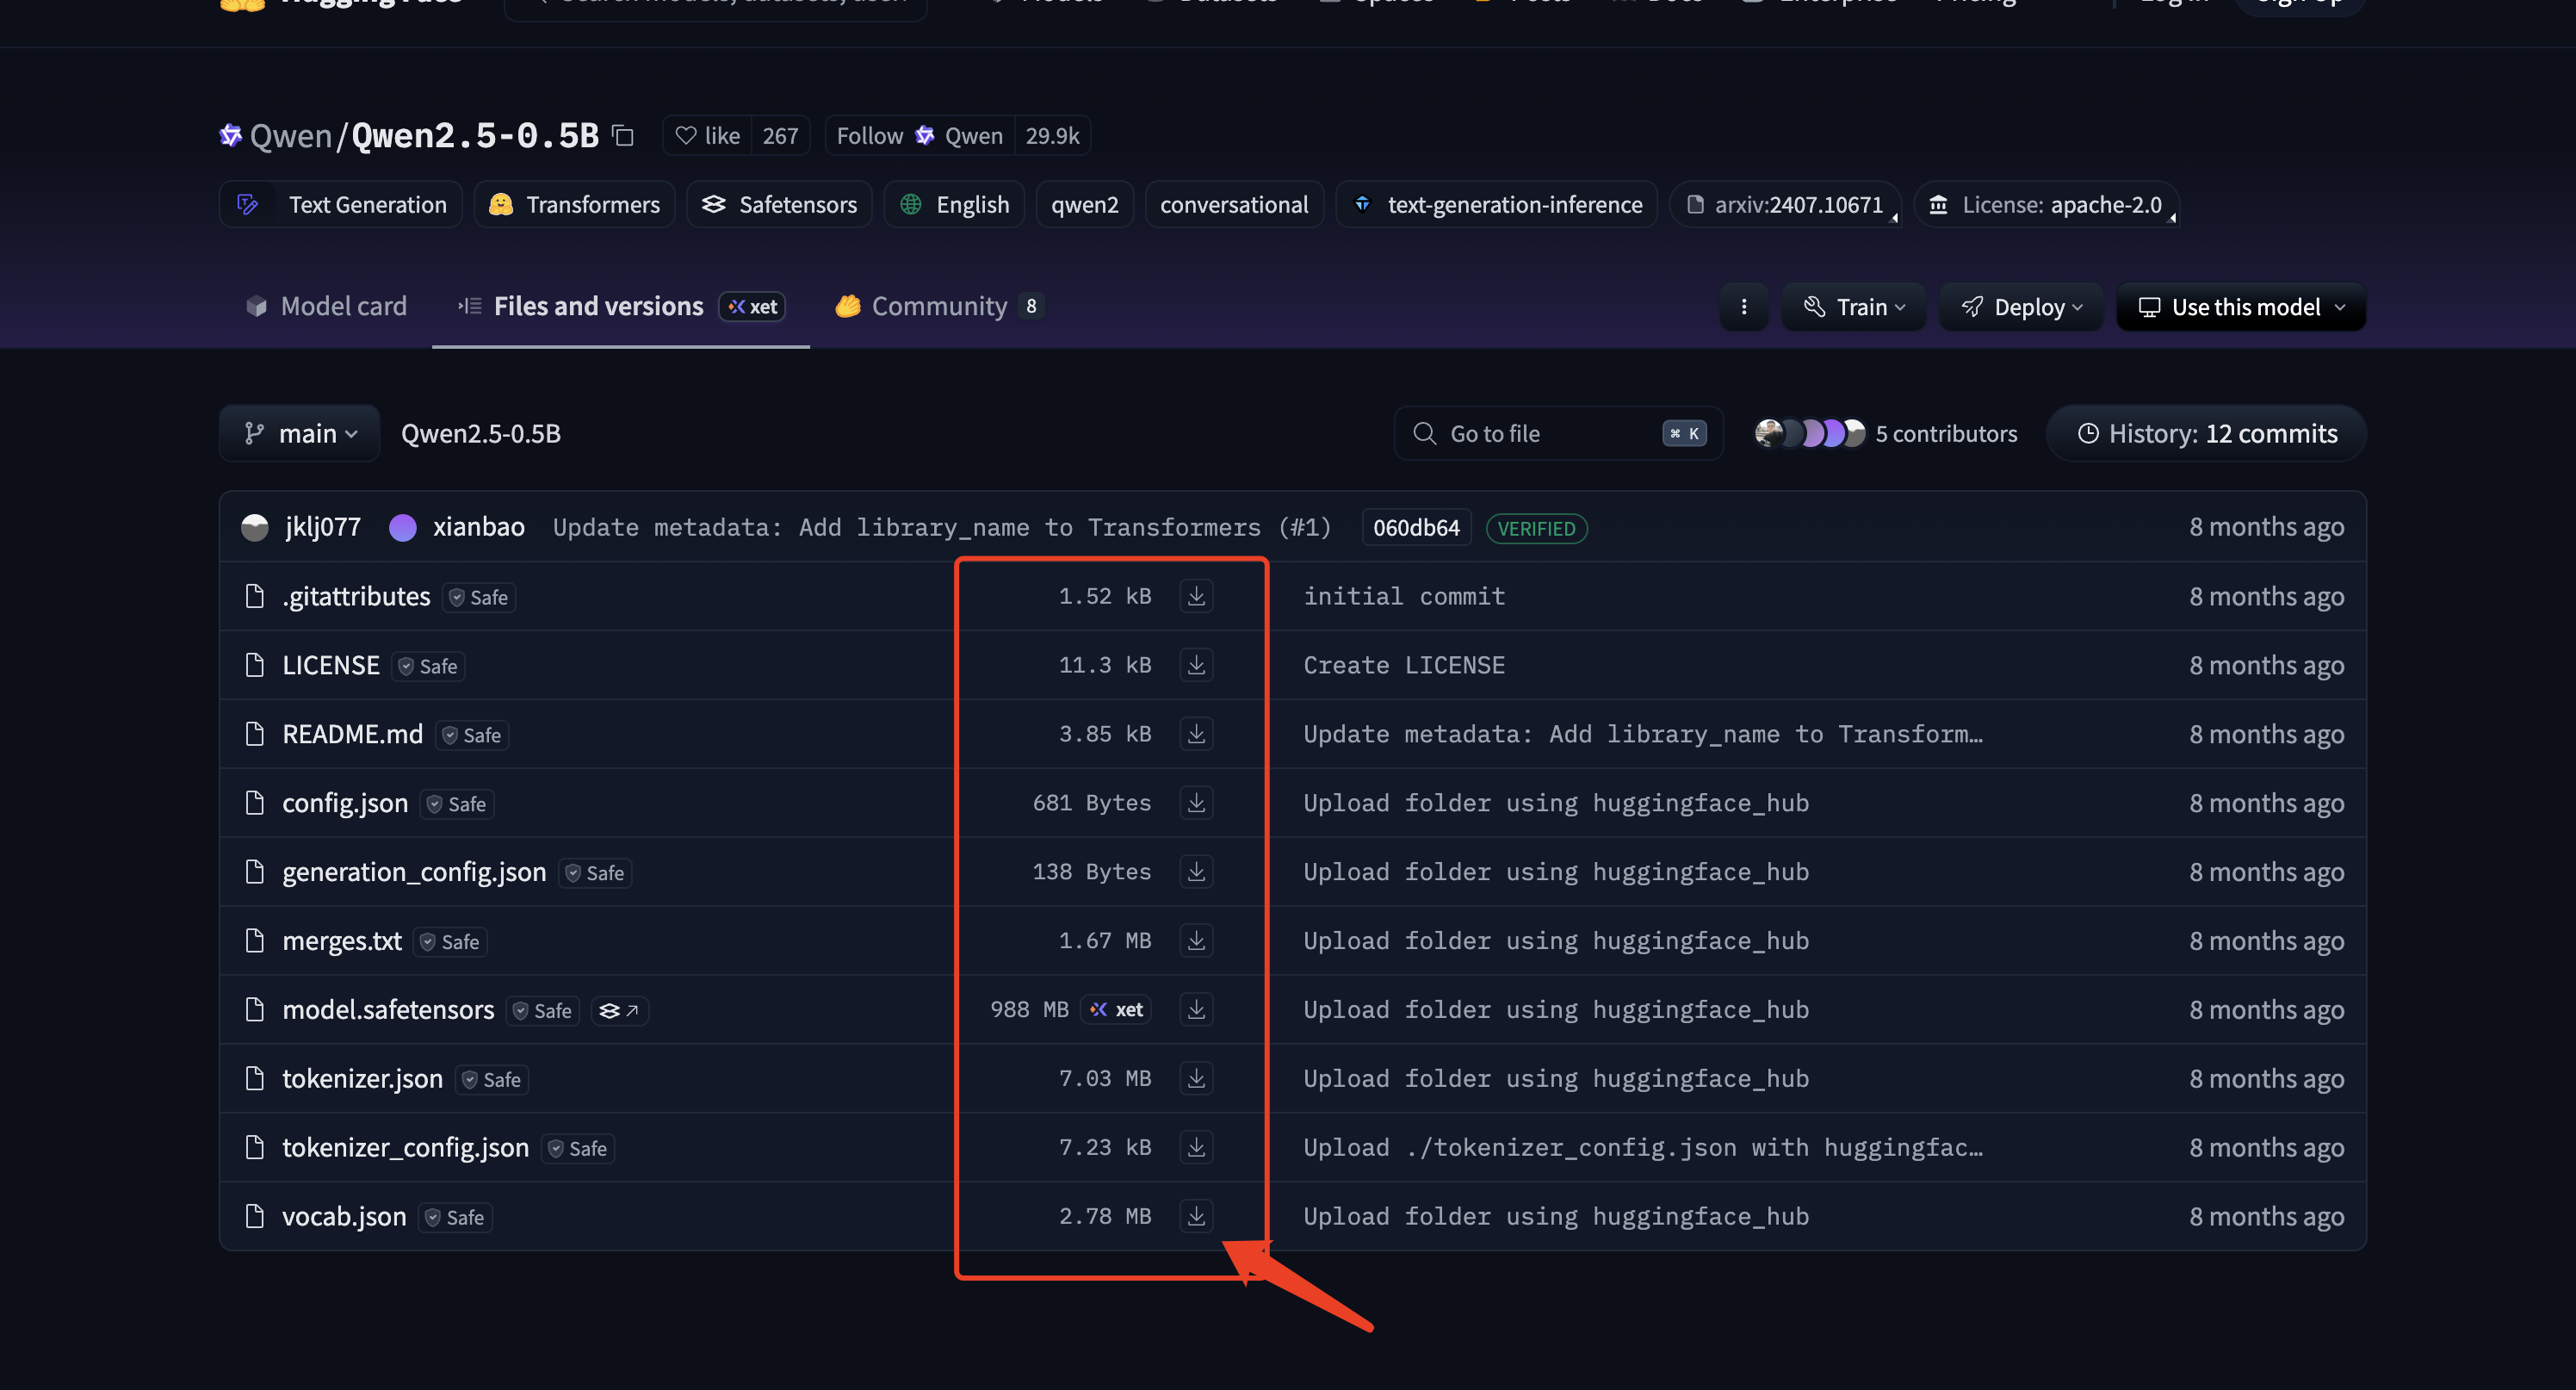The height and width of the screenshot is (1390, 2576).
Task: Open the Qwen organization link in title
Action: 290,135
